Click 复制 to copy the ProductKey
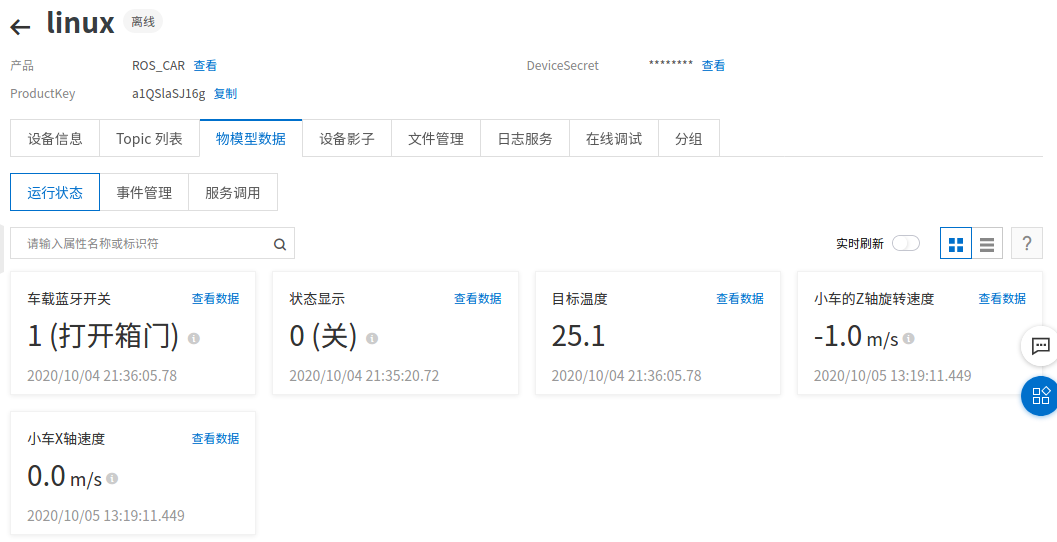 coord(225,94)
